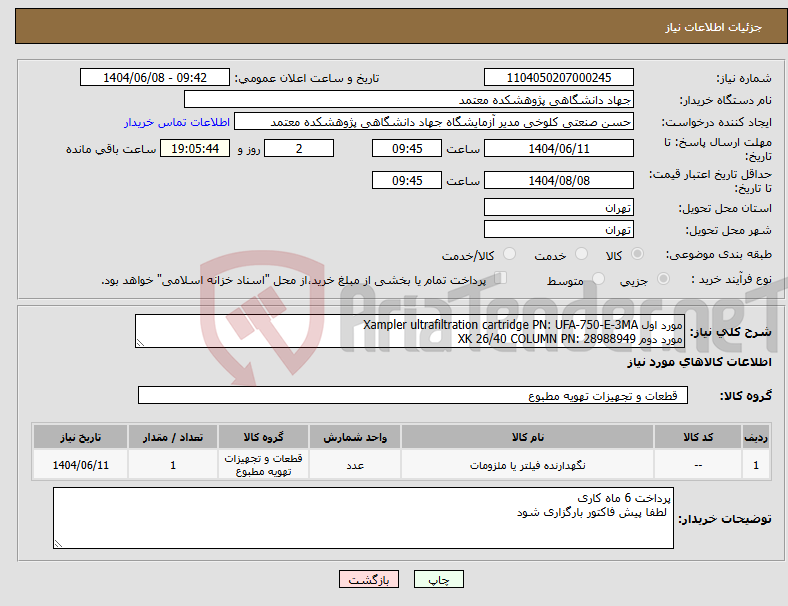The image size is (788, 606).
Task: Click the need date cell 1404/06/11 in table
Action: pos(80,465)
